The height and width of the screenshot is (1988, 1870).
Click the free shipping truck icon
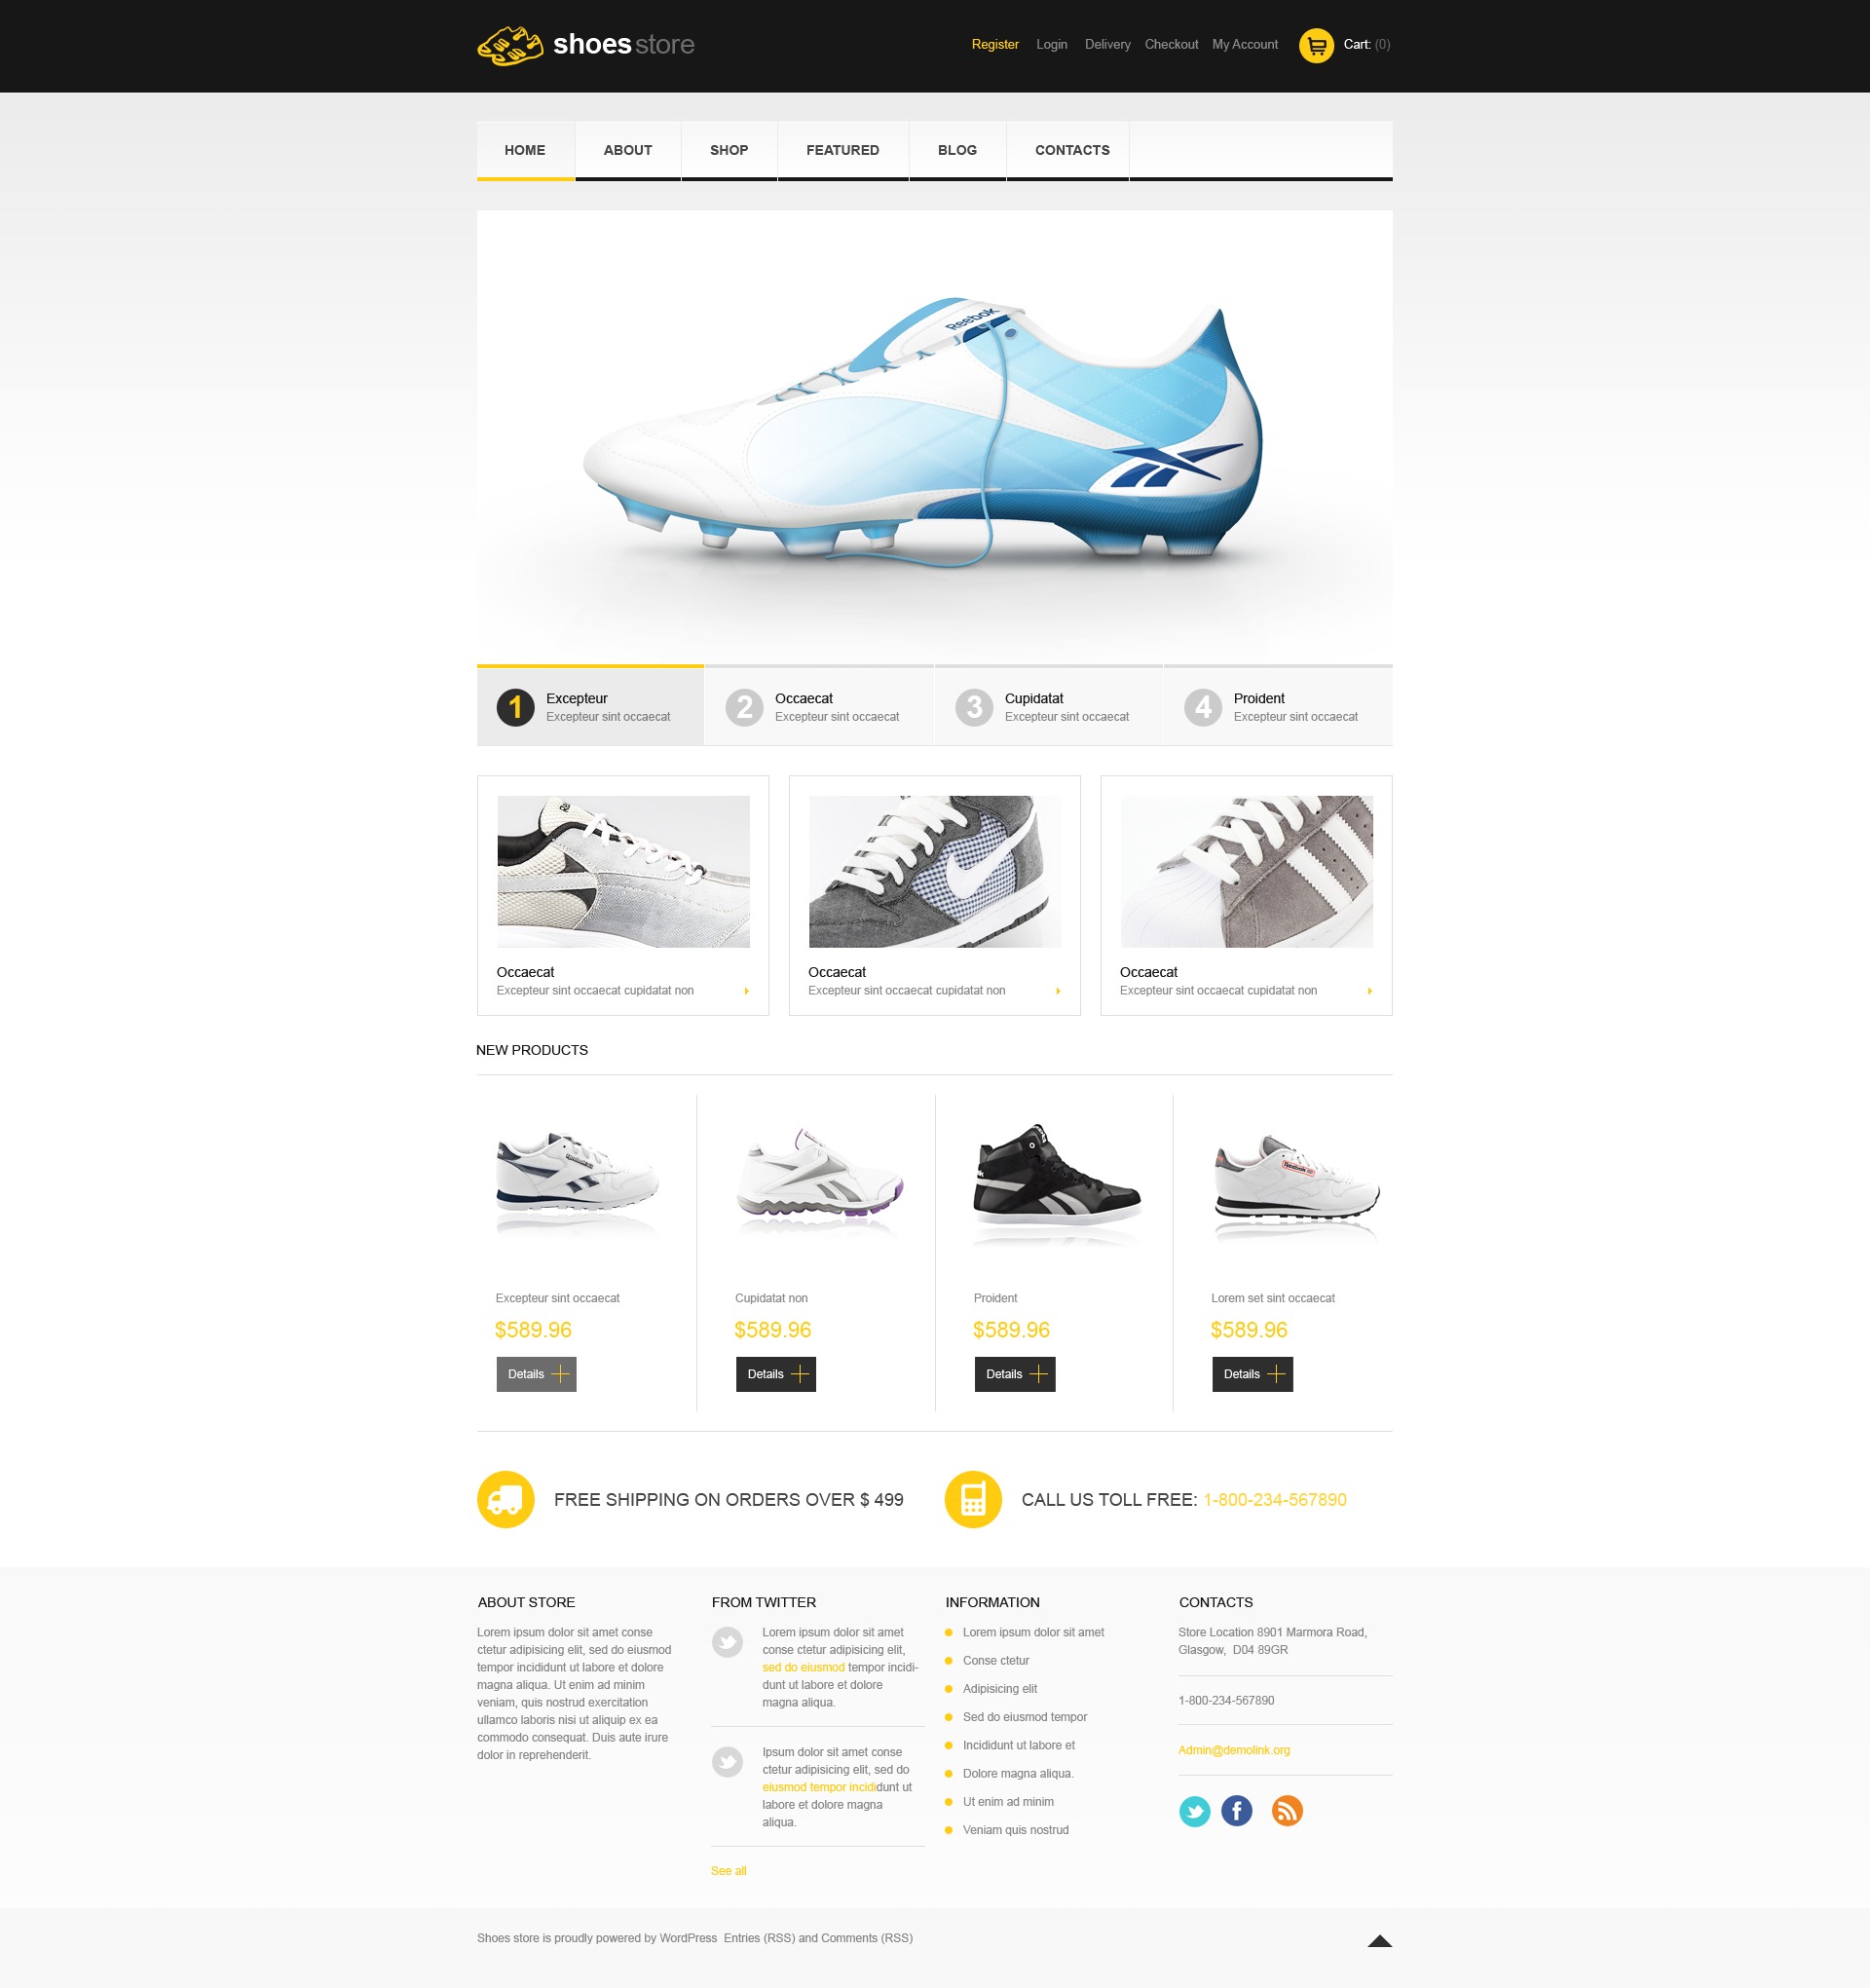(x=506, y=1499)
